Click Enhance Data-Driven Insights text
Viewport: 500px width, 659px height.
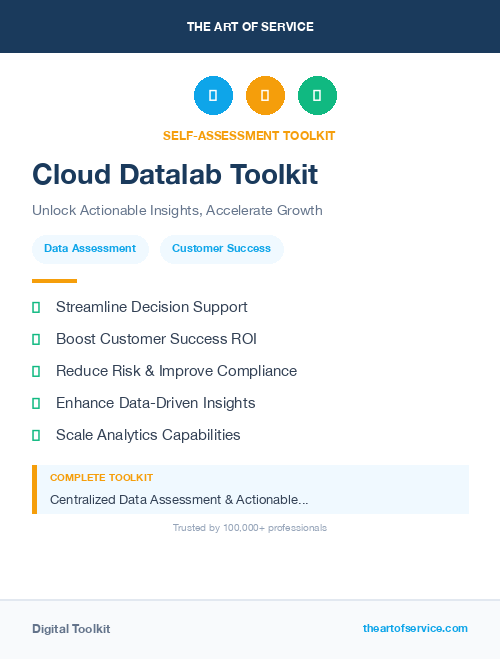tap(155, 403)
